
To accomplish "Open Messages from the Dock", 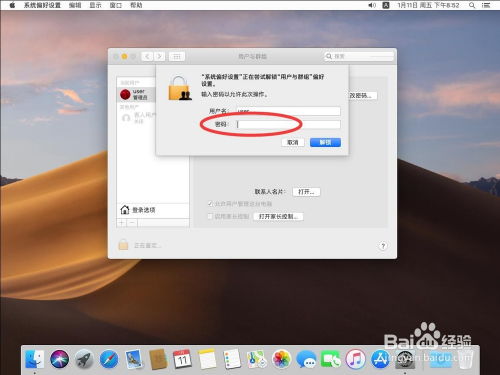I will coord(306,359).
